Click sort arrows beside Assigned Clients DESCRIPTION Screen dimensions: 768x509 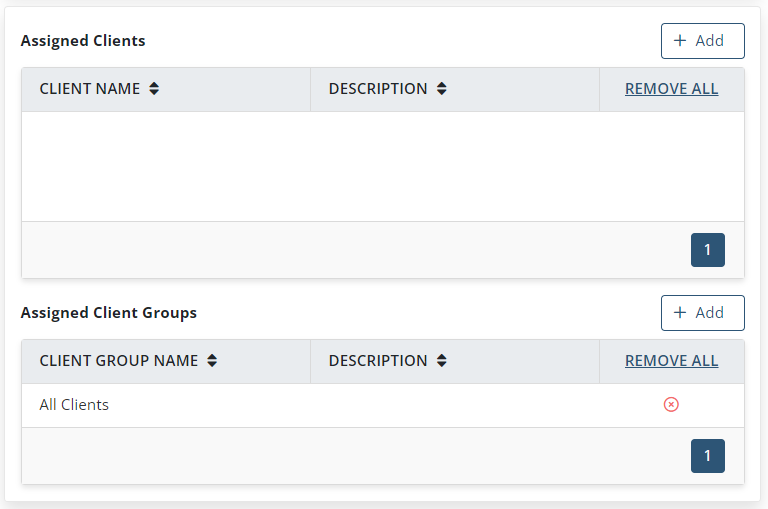[x=441, y=89]
